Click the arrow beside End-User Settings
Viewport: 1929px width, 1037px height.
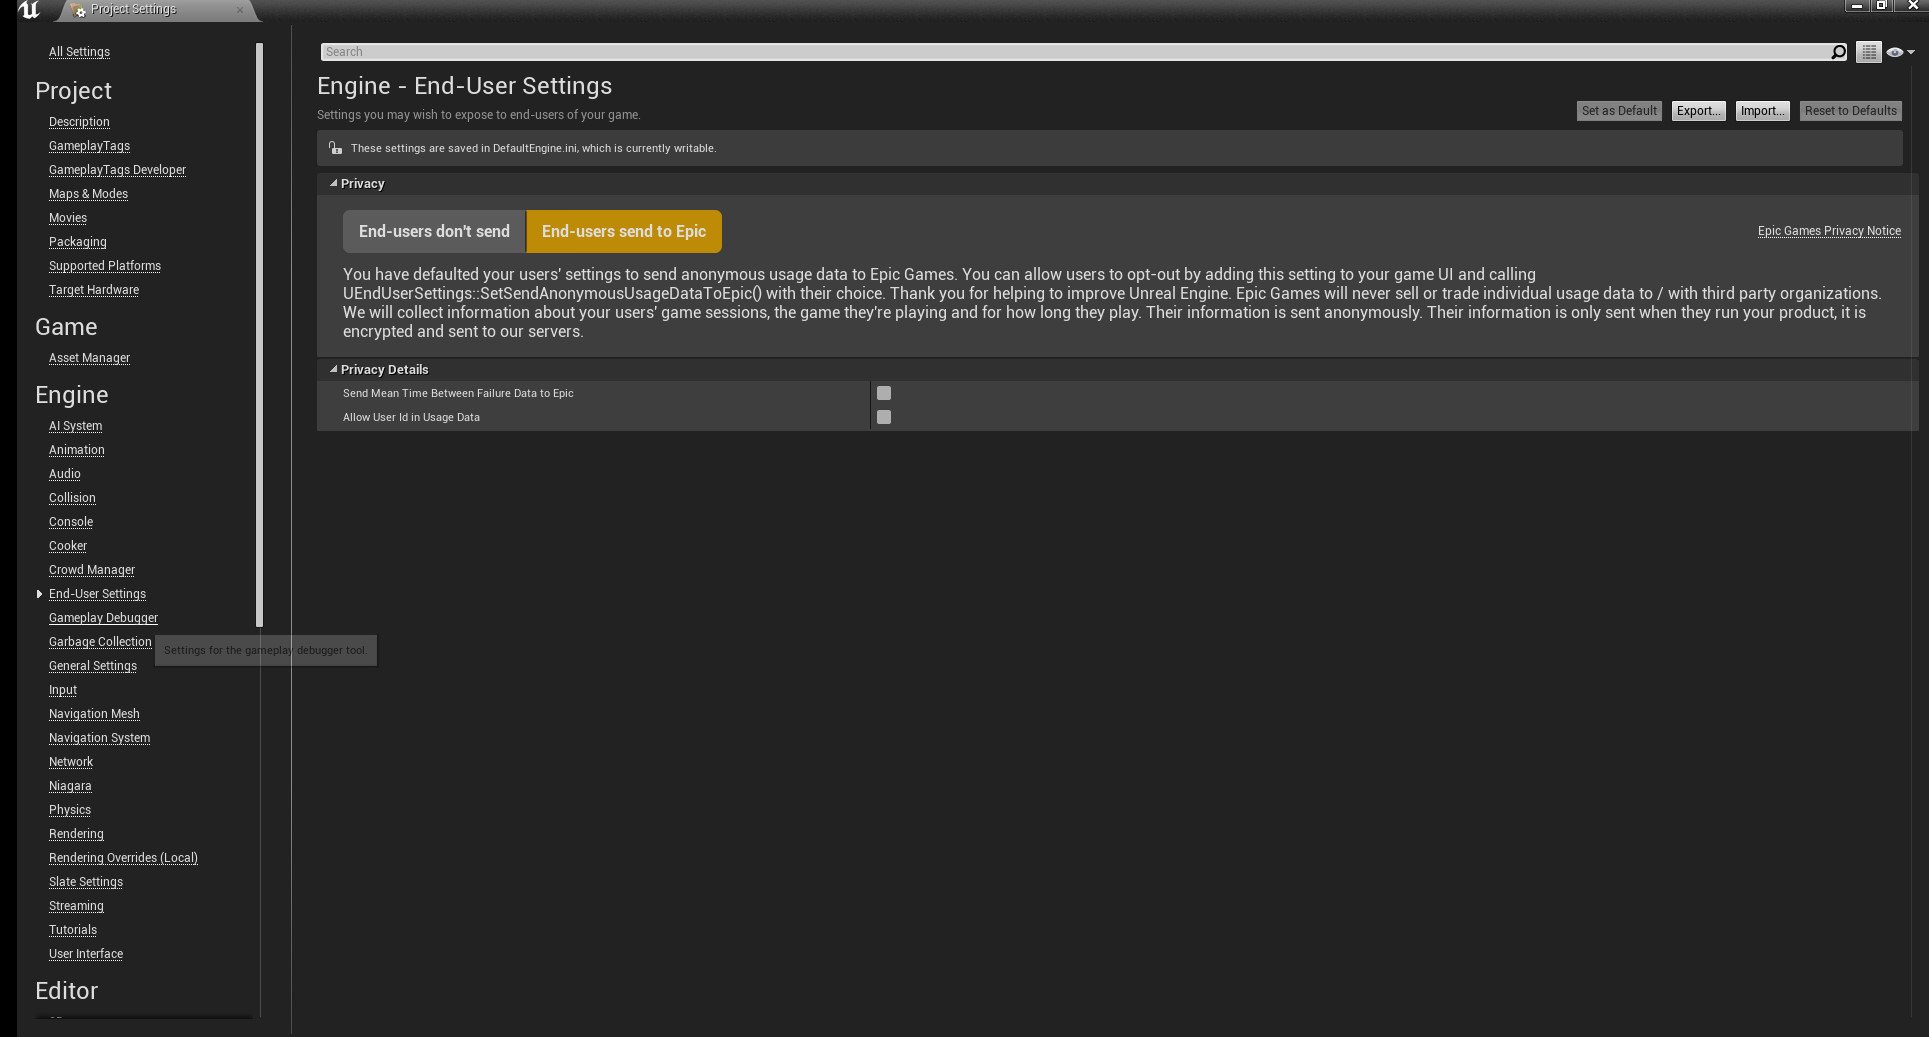39,594
